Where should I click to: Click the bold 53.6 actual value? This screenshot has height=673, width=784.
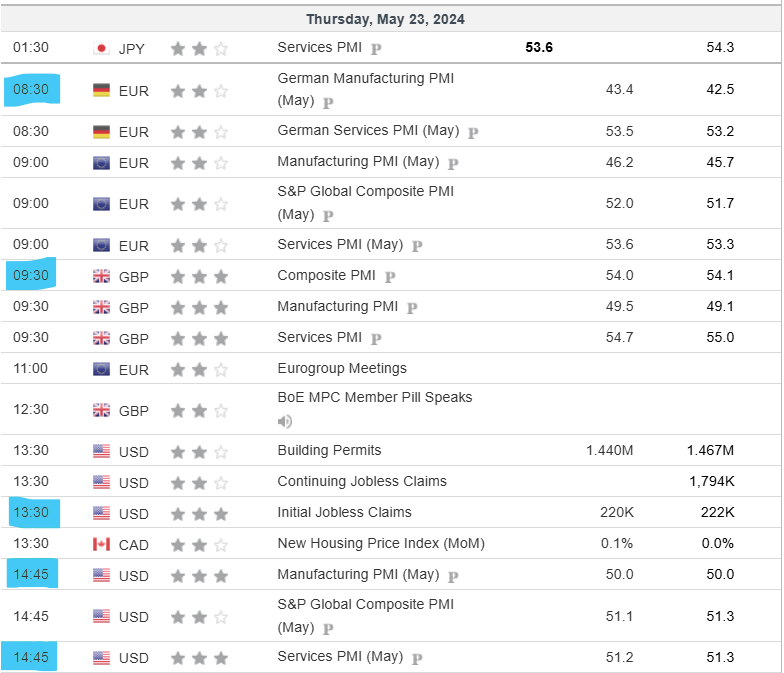[x=539, y=48]
